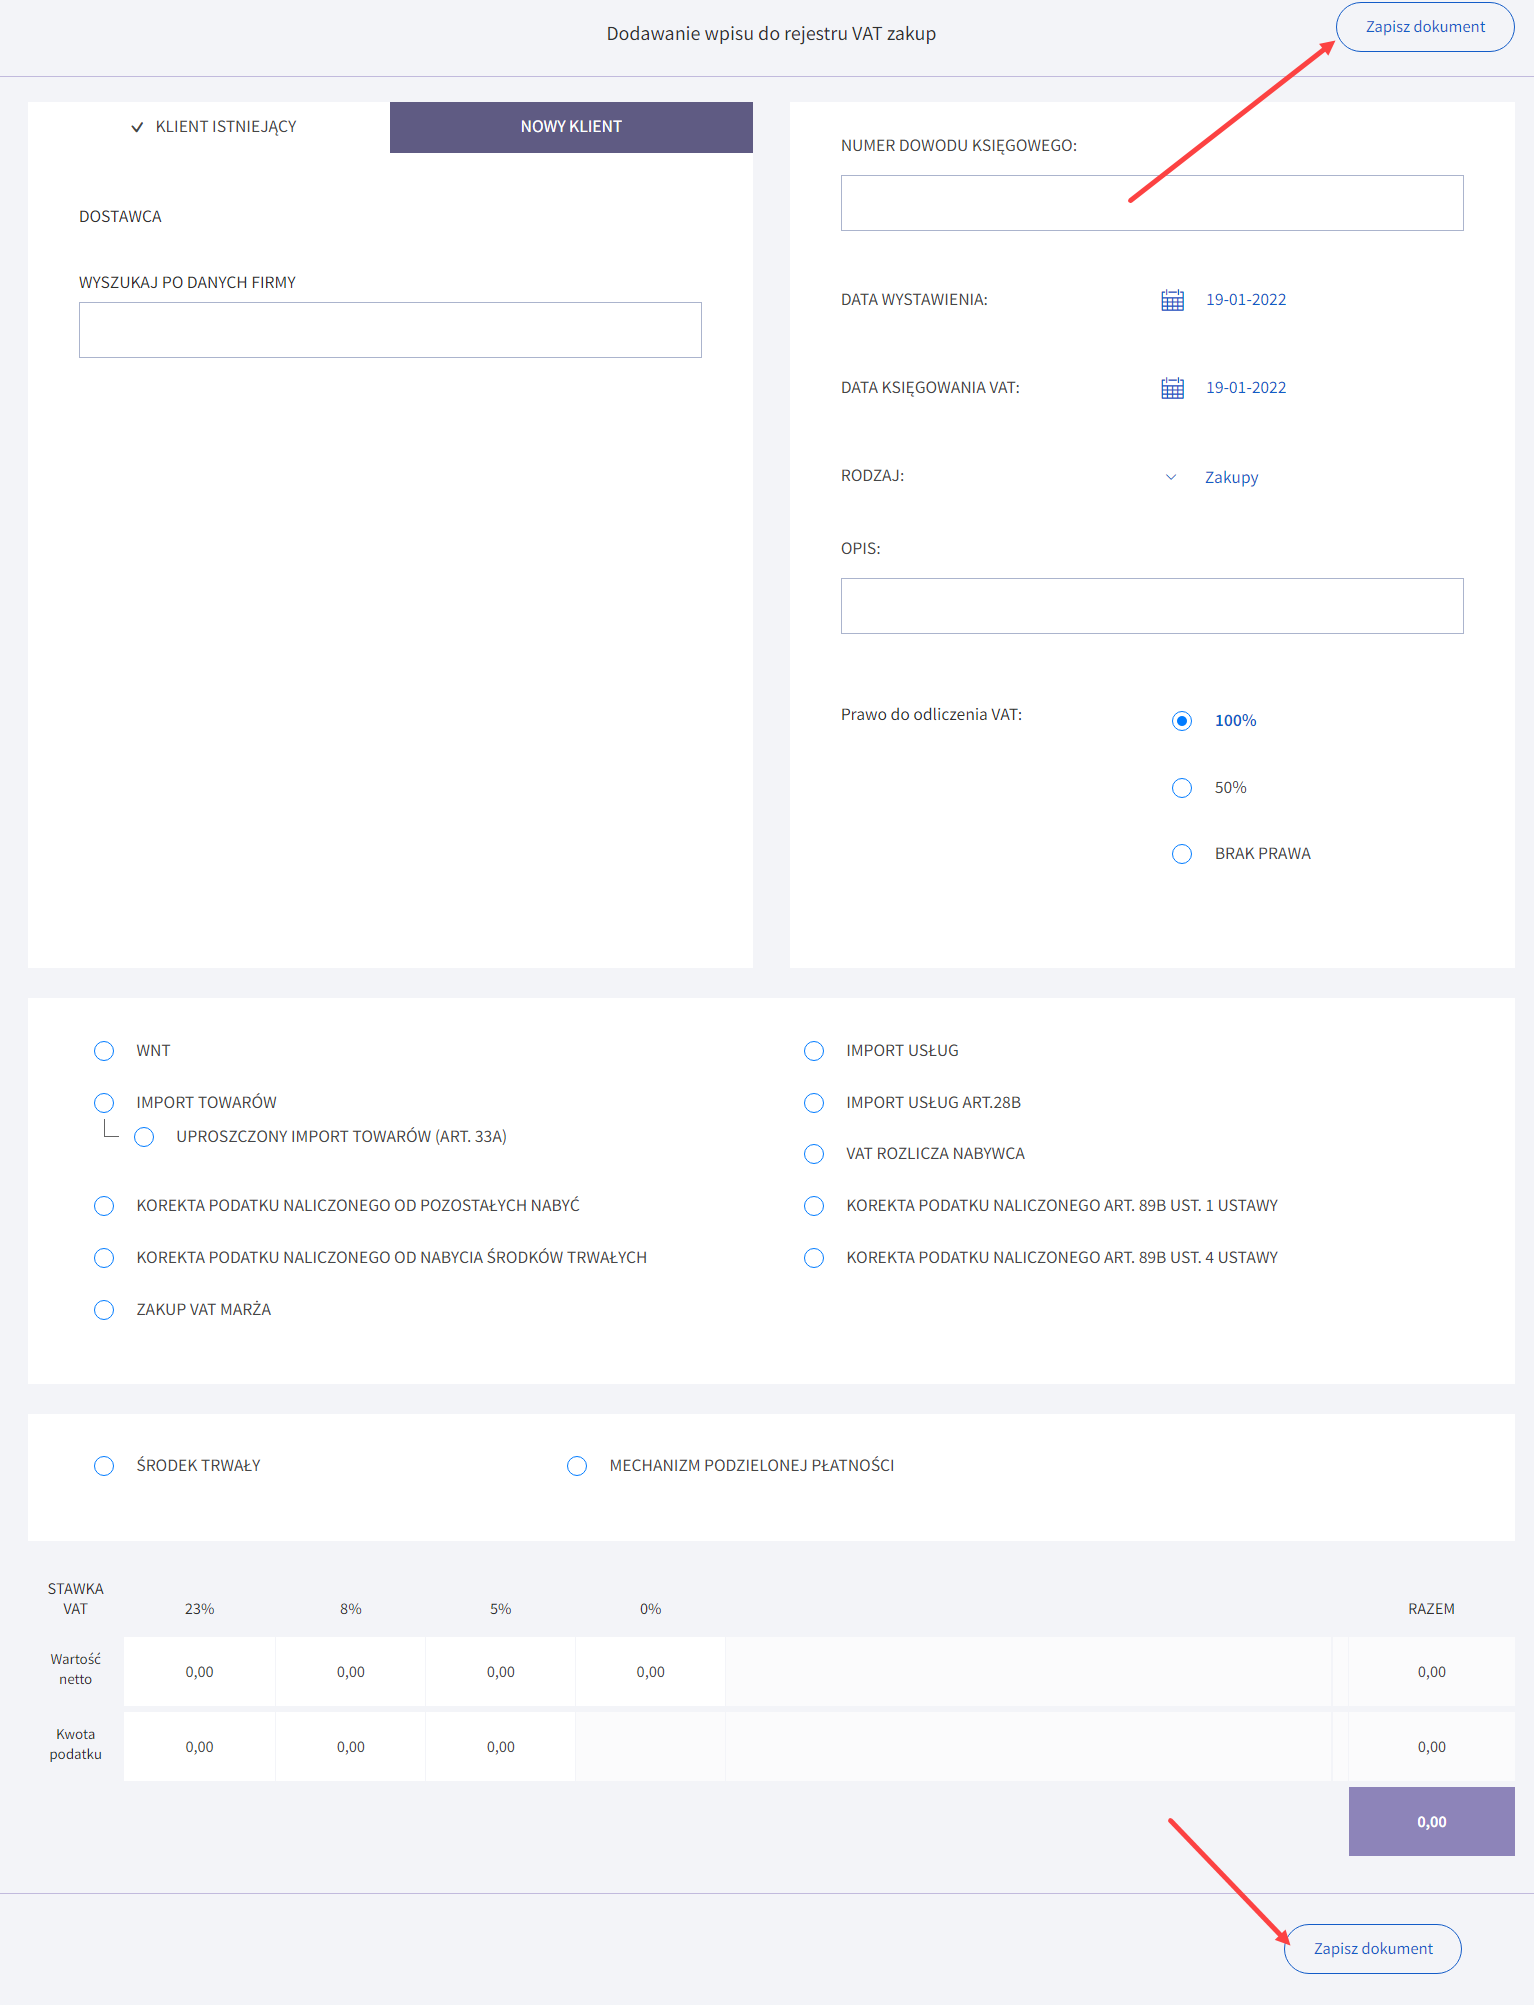This screenshot has height=2005, width=1534.
Task: Click the Opis text field
Action: point(1152,606)
